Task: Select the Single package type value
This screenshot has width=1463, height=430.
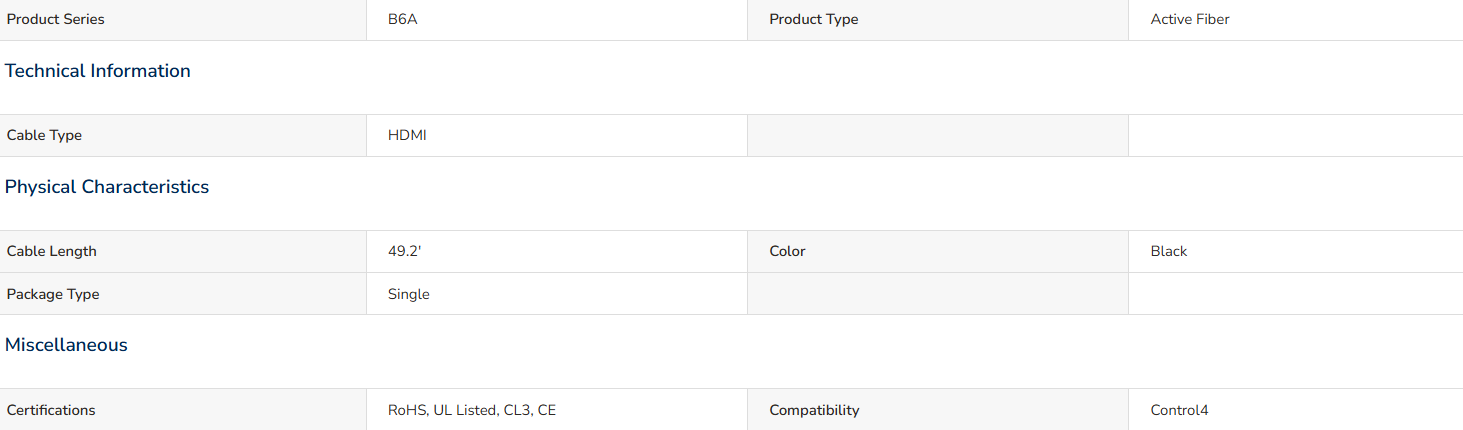Action: click(x=409, y=294)
